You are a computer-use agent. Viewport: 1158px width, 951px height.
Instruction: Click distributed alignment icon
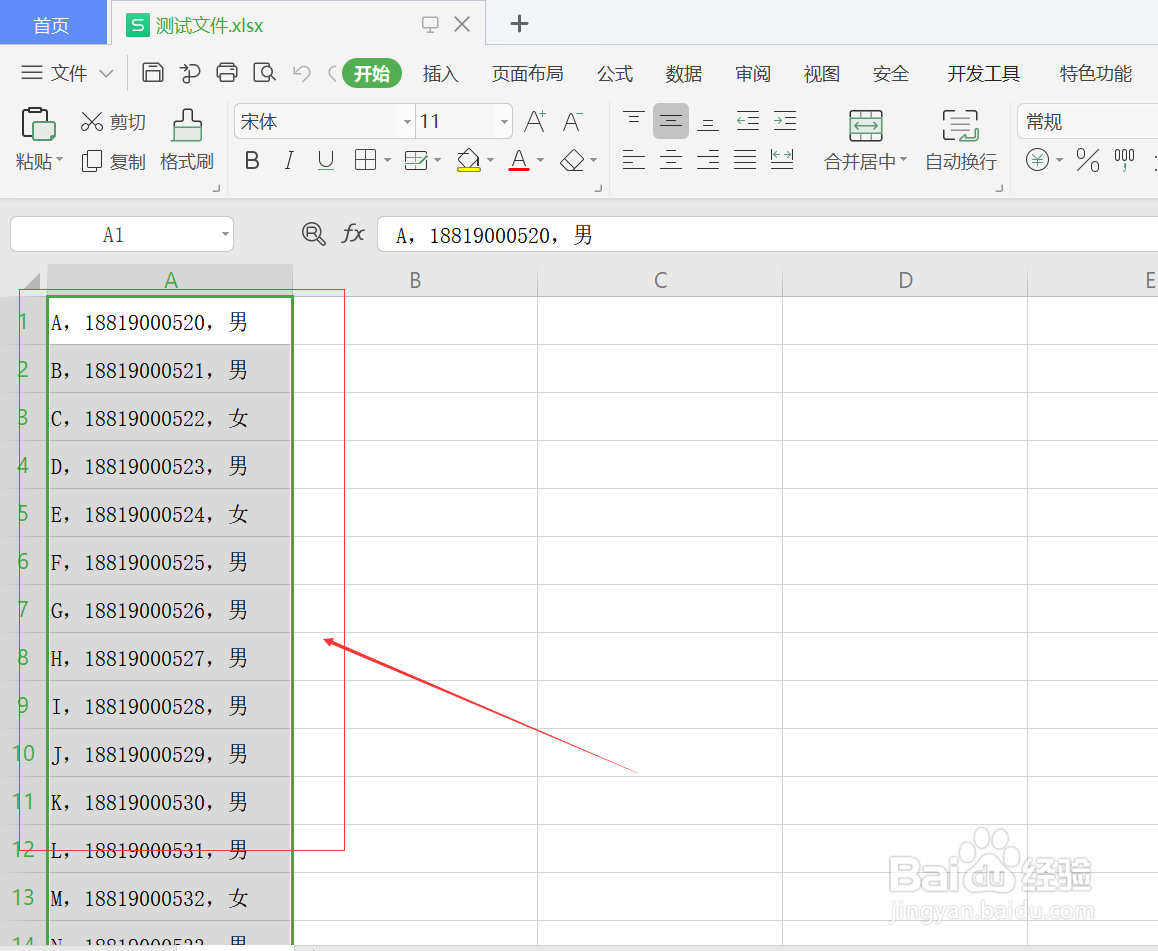782,159
